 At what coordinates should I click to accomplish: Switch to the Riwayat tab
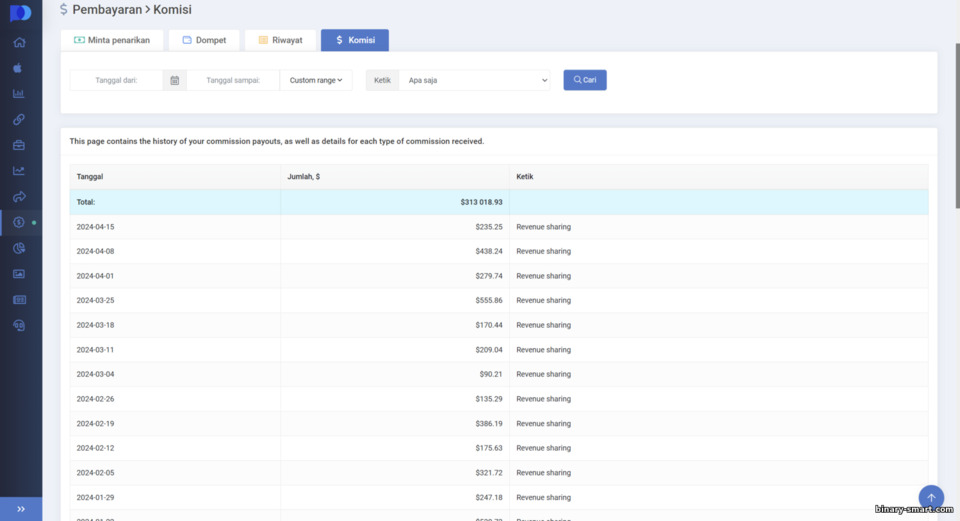click(280, 40)
